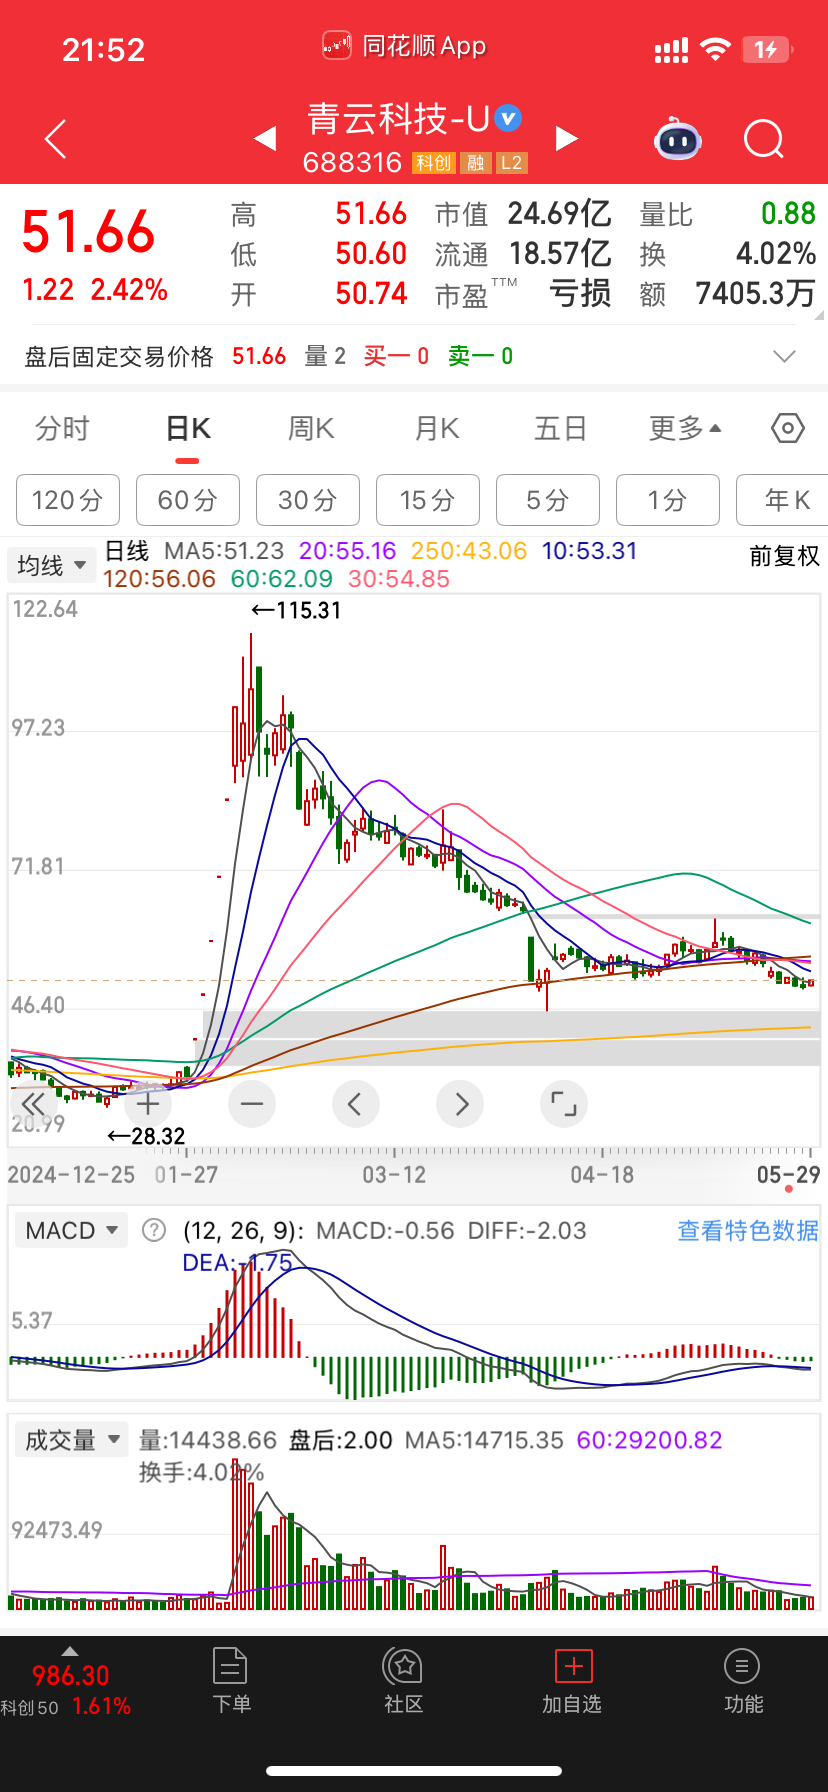Expand index bar arrow above 986.30
The width and height of the screenshot is (828, 1792).
(x=69, y=1650)
